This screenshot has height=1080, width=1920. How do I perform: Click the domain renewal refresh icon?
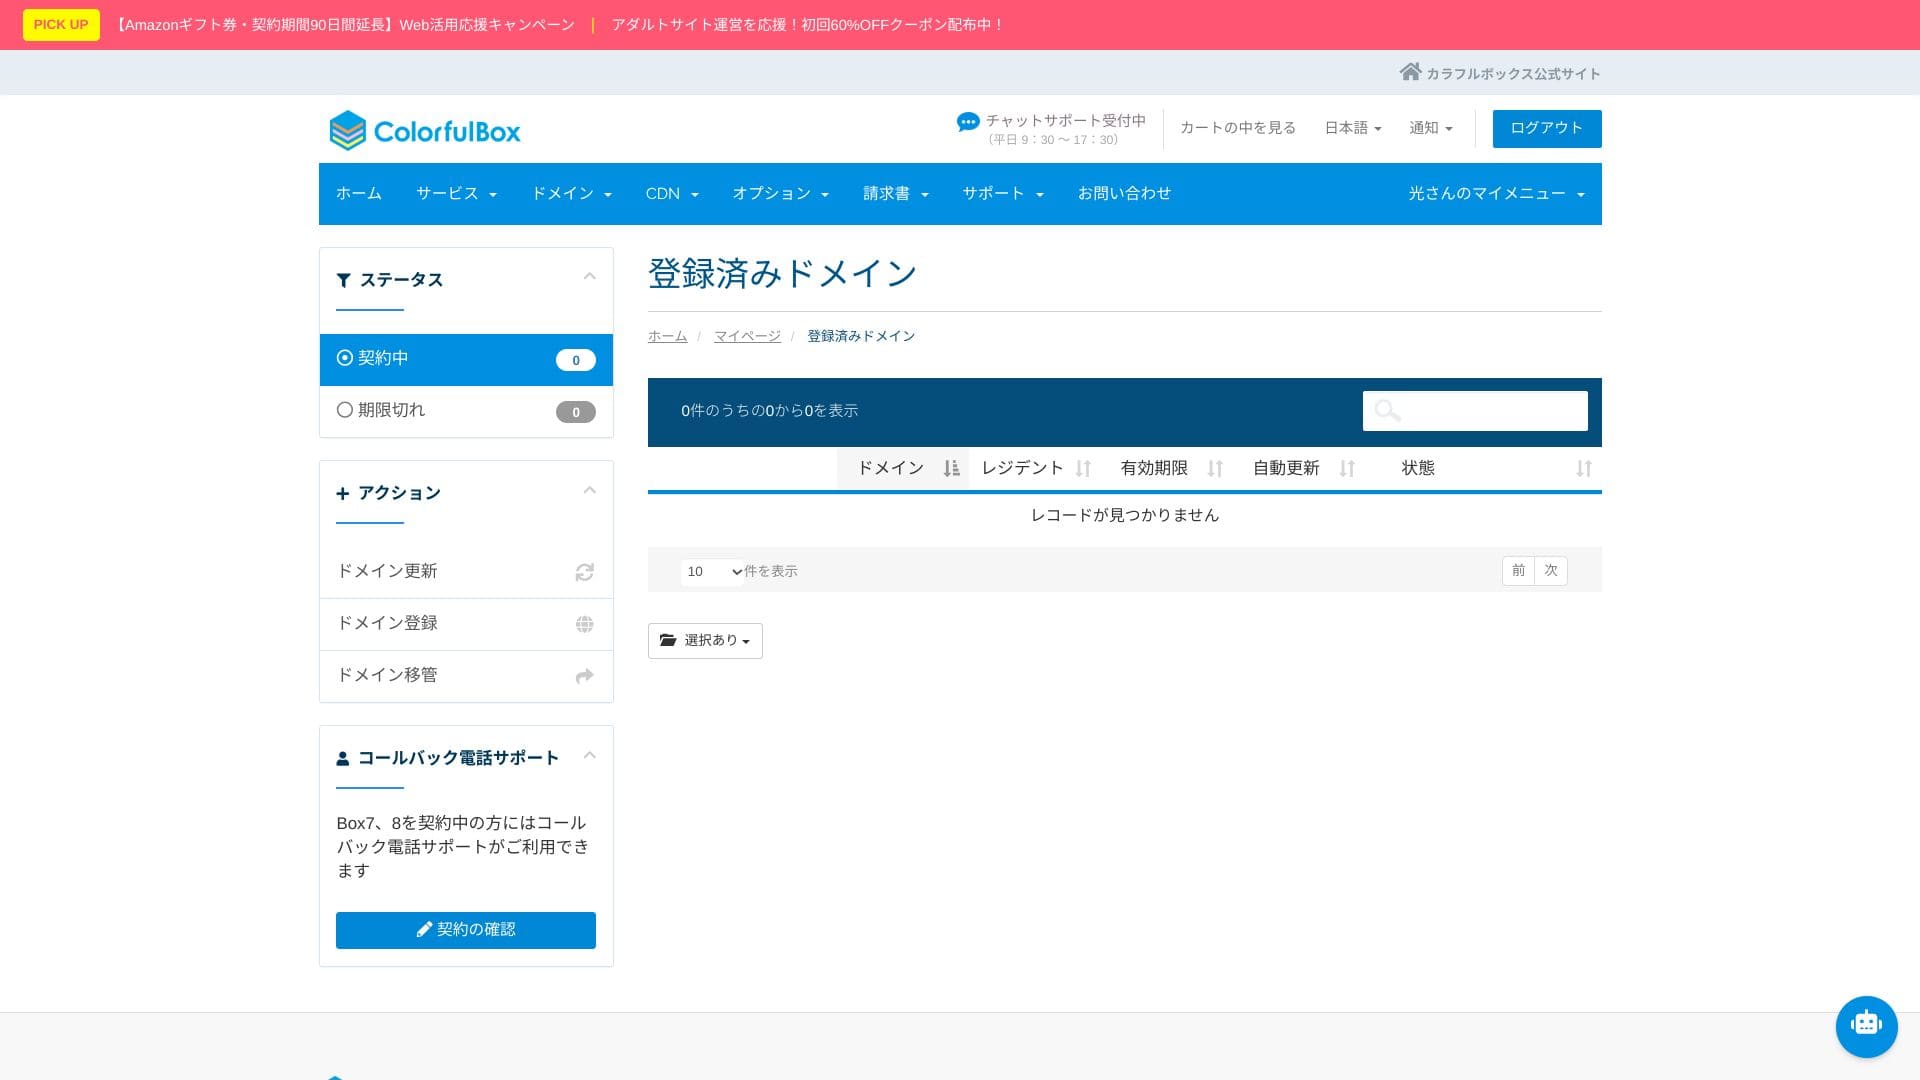click(x=585, y=572)
